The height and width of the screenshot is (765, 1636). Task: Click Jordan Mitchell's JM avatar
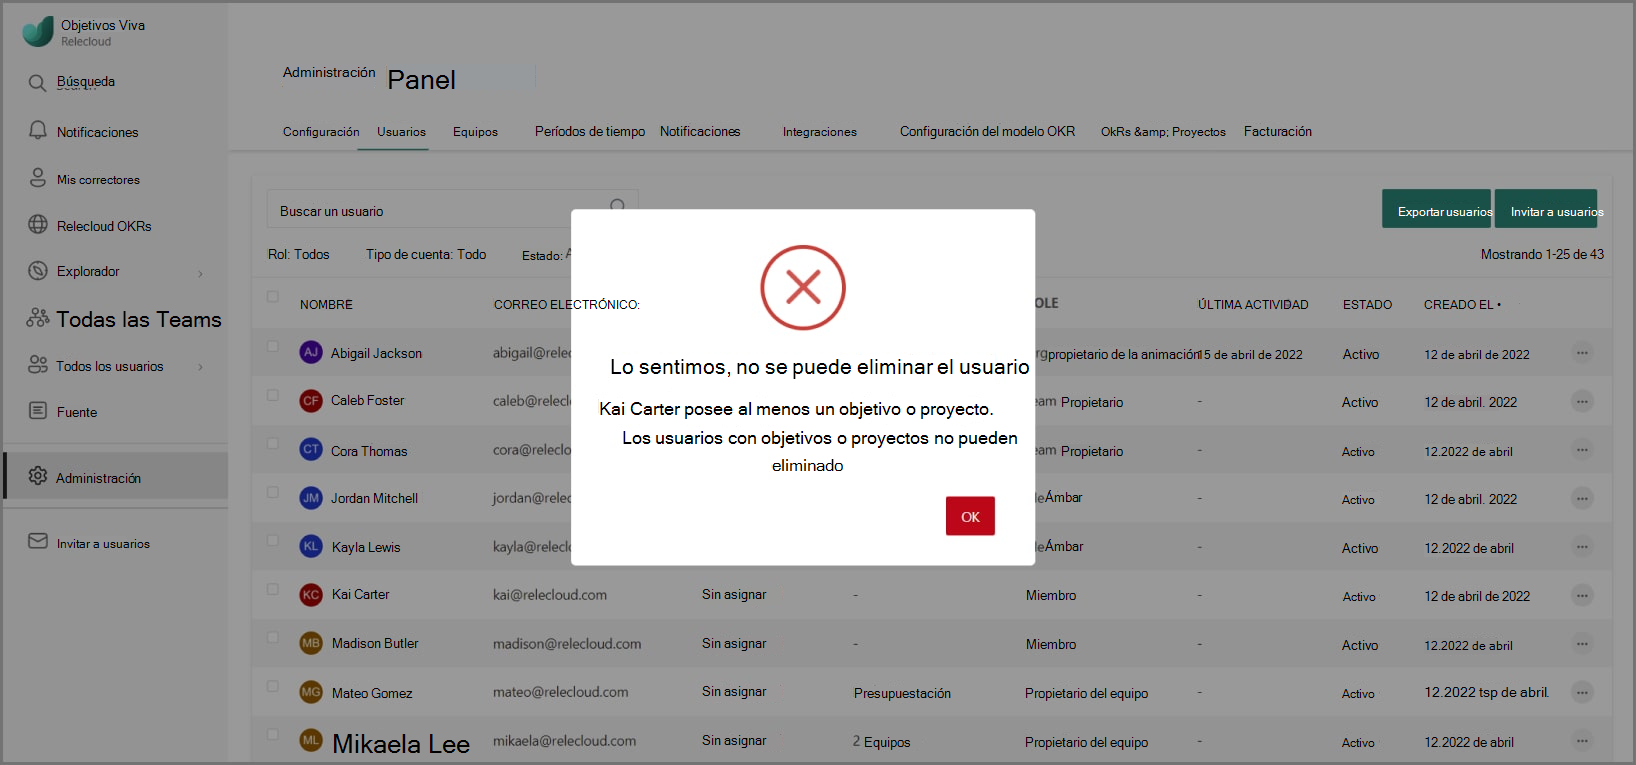click(x=311, y=497)
